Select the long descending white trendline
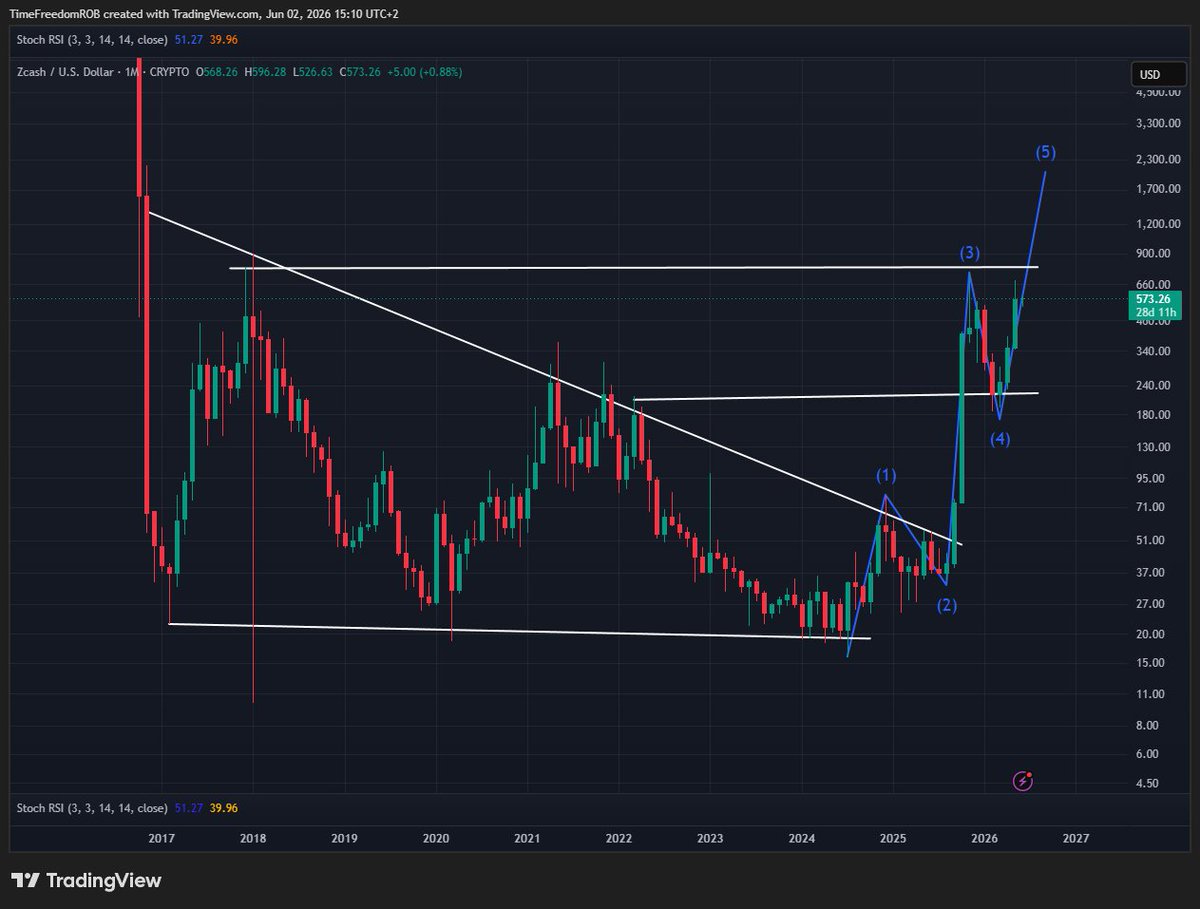1200x909 pixels. pos(555,378)
